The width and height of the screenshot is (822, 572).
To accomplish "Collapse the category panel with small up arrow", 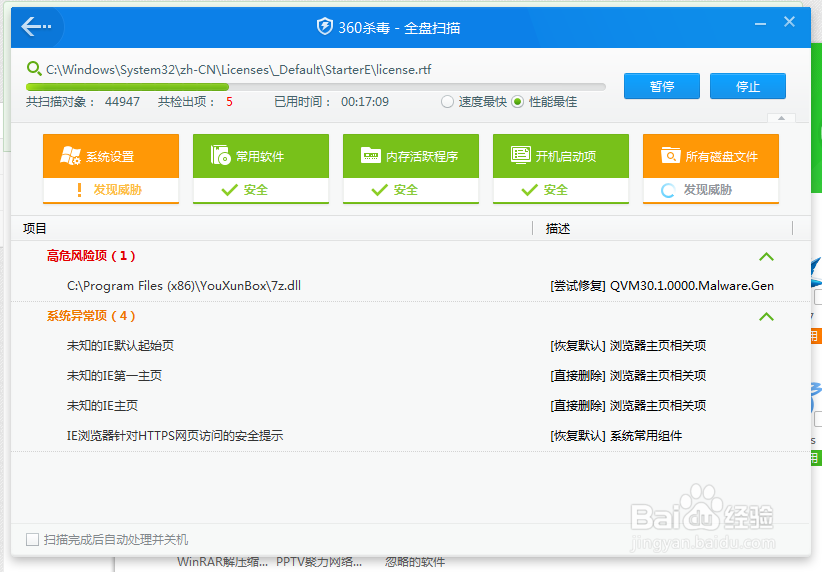I will click(782, 118).
